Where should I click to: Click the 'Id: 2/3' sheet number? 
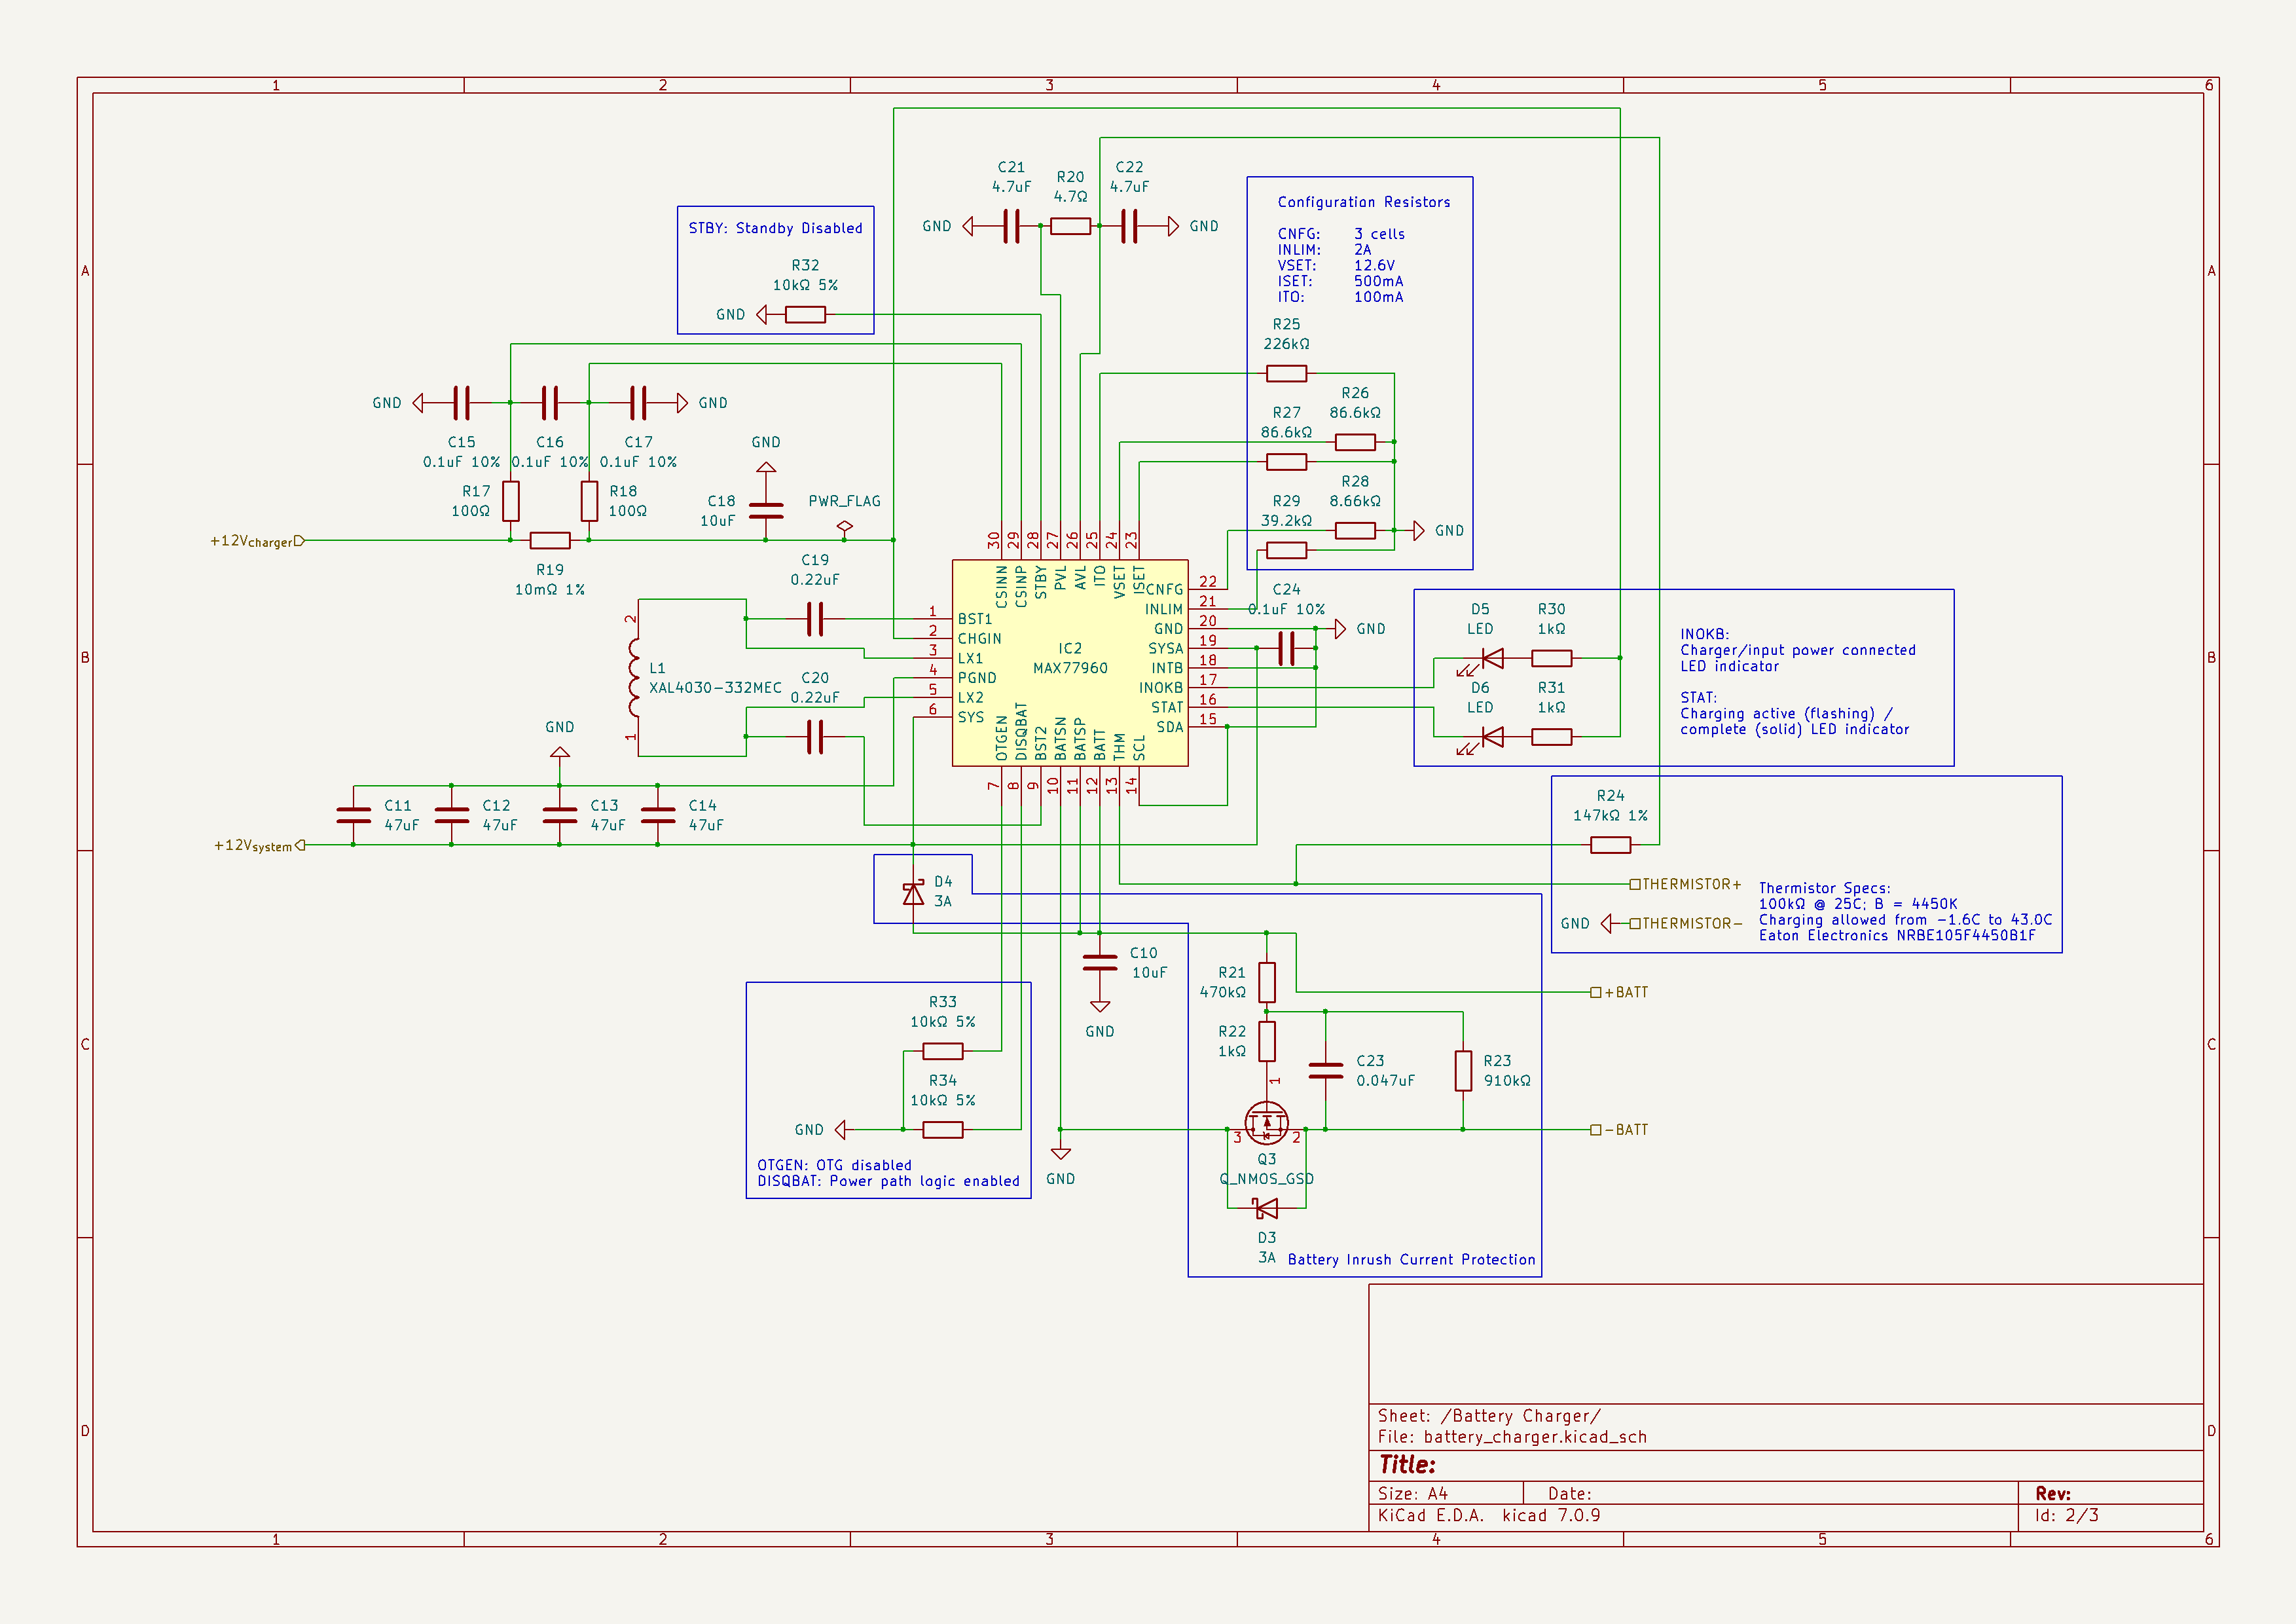[x=2067, y=1516]
